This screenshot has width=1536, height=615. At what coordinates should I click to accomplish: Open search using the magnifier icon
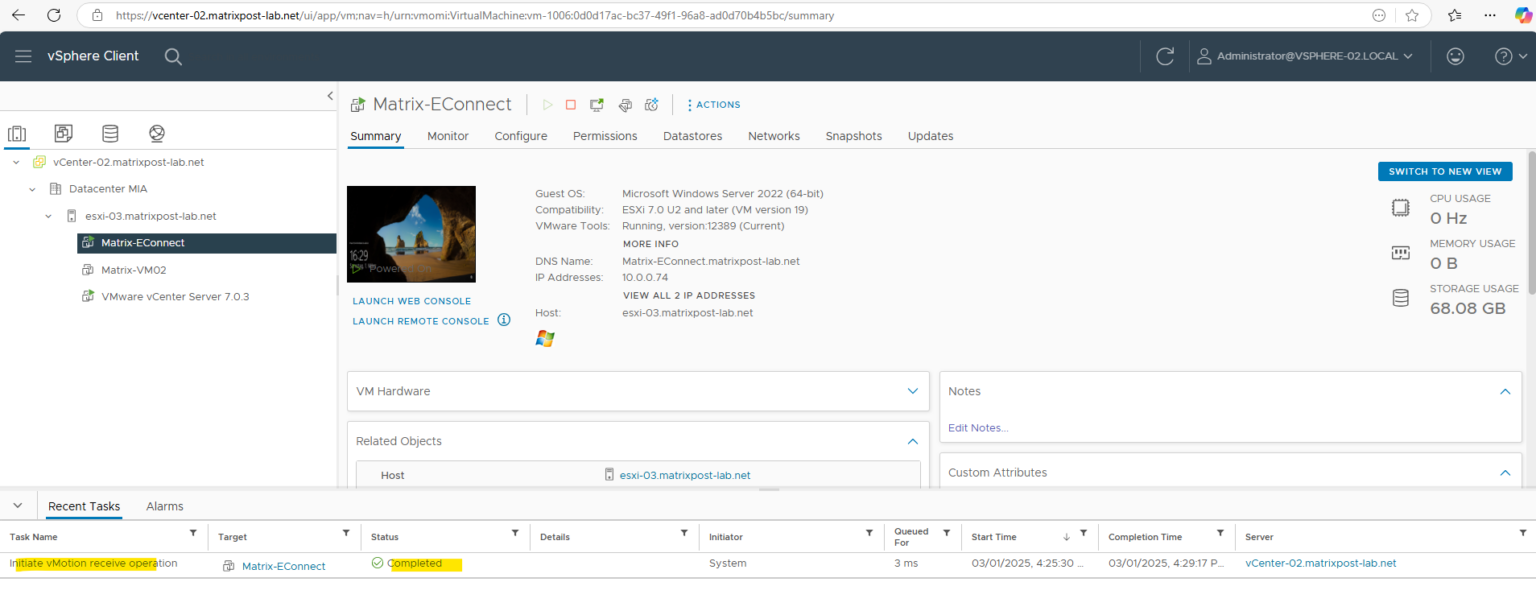pos(173,56)
